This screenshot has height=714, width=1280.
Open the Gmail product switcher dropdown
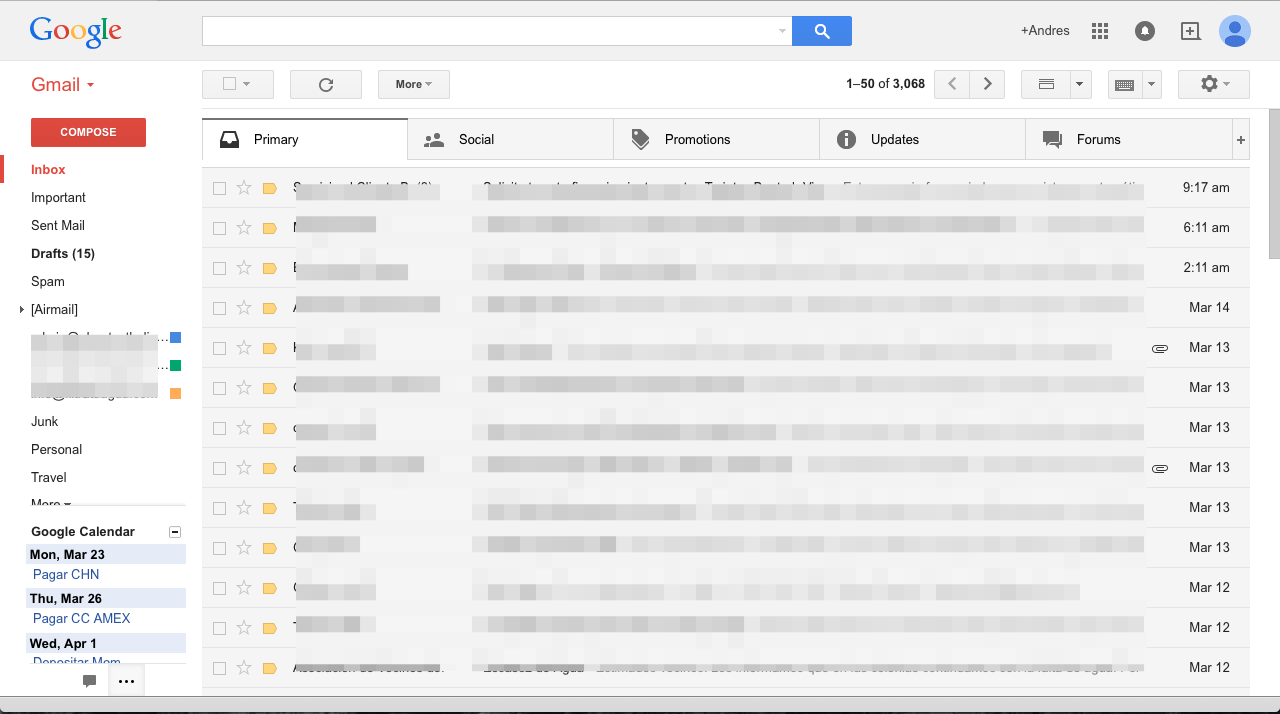point(63,85)
